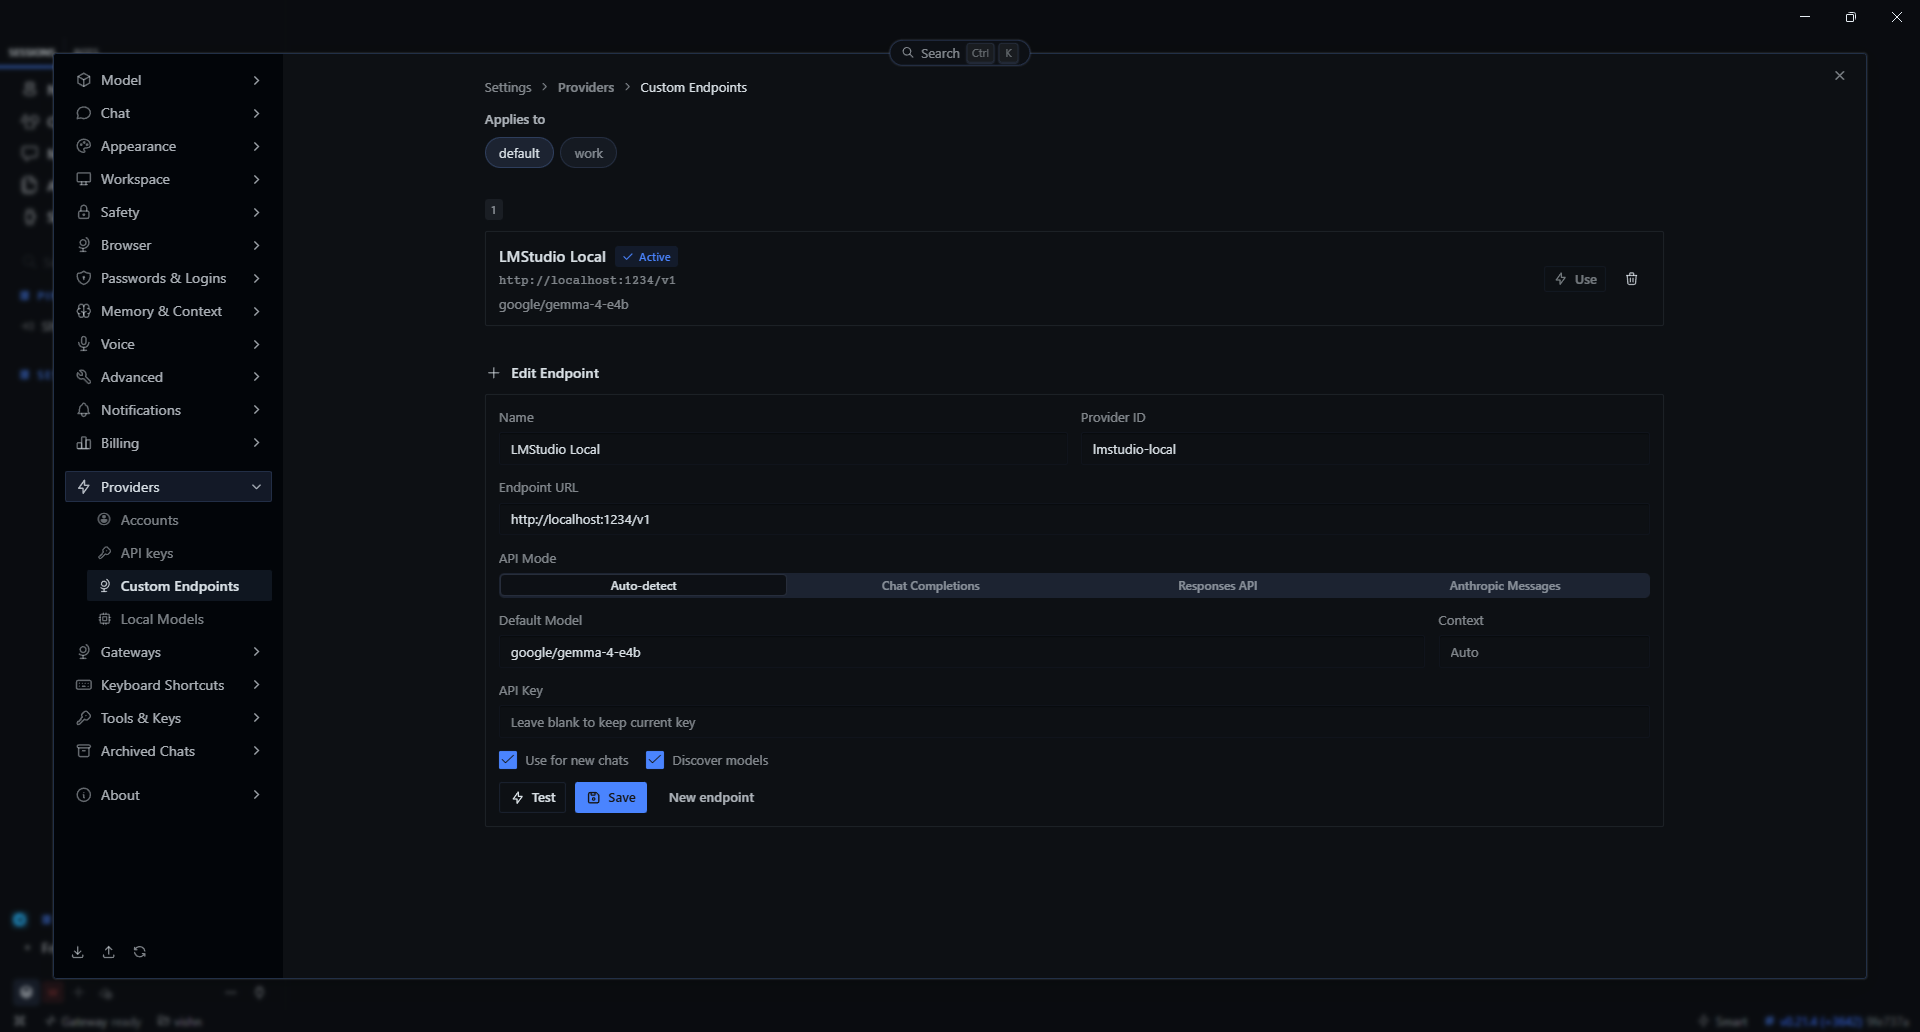Open the Search bar at the top
The image size is (1920, 1032).
(959, 53)
